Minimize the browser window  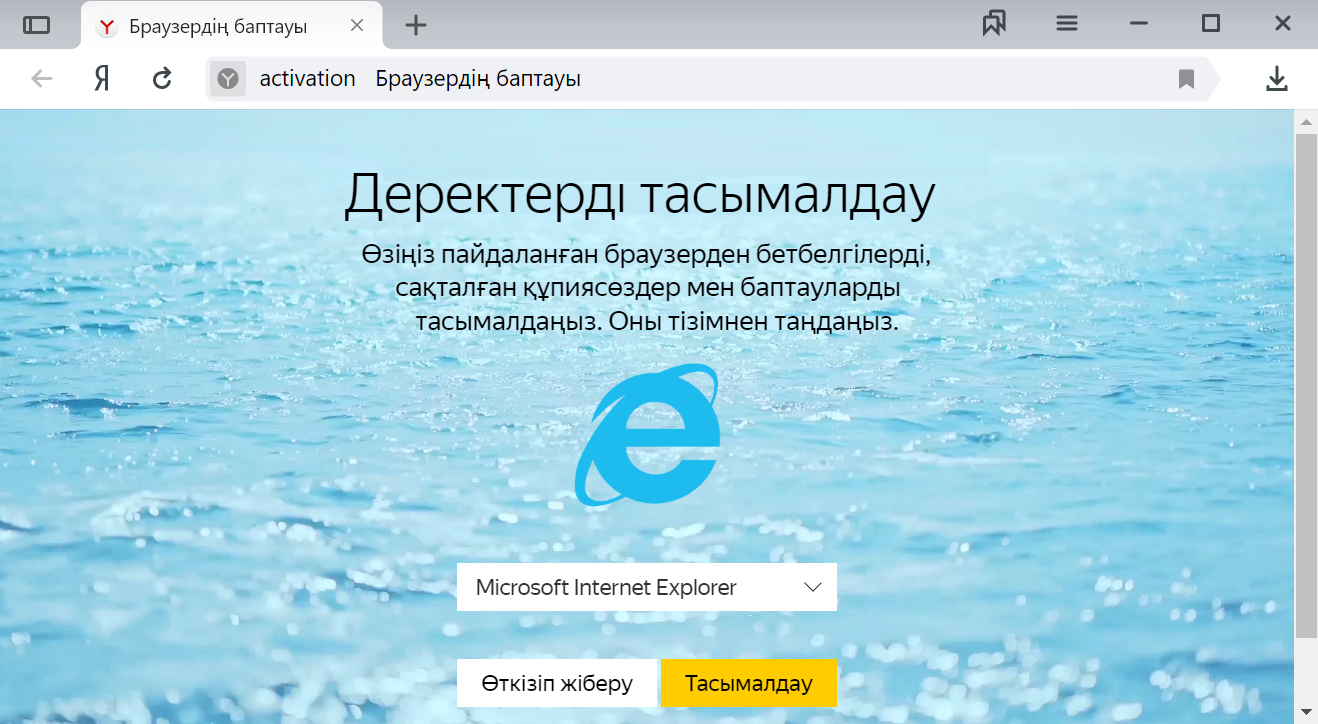(x=1139, y=24)
